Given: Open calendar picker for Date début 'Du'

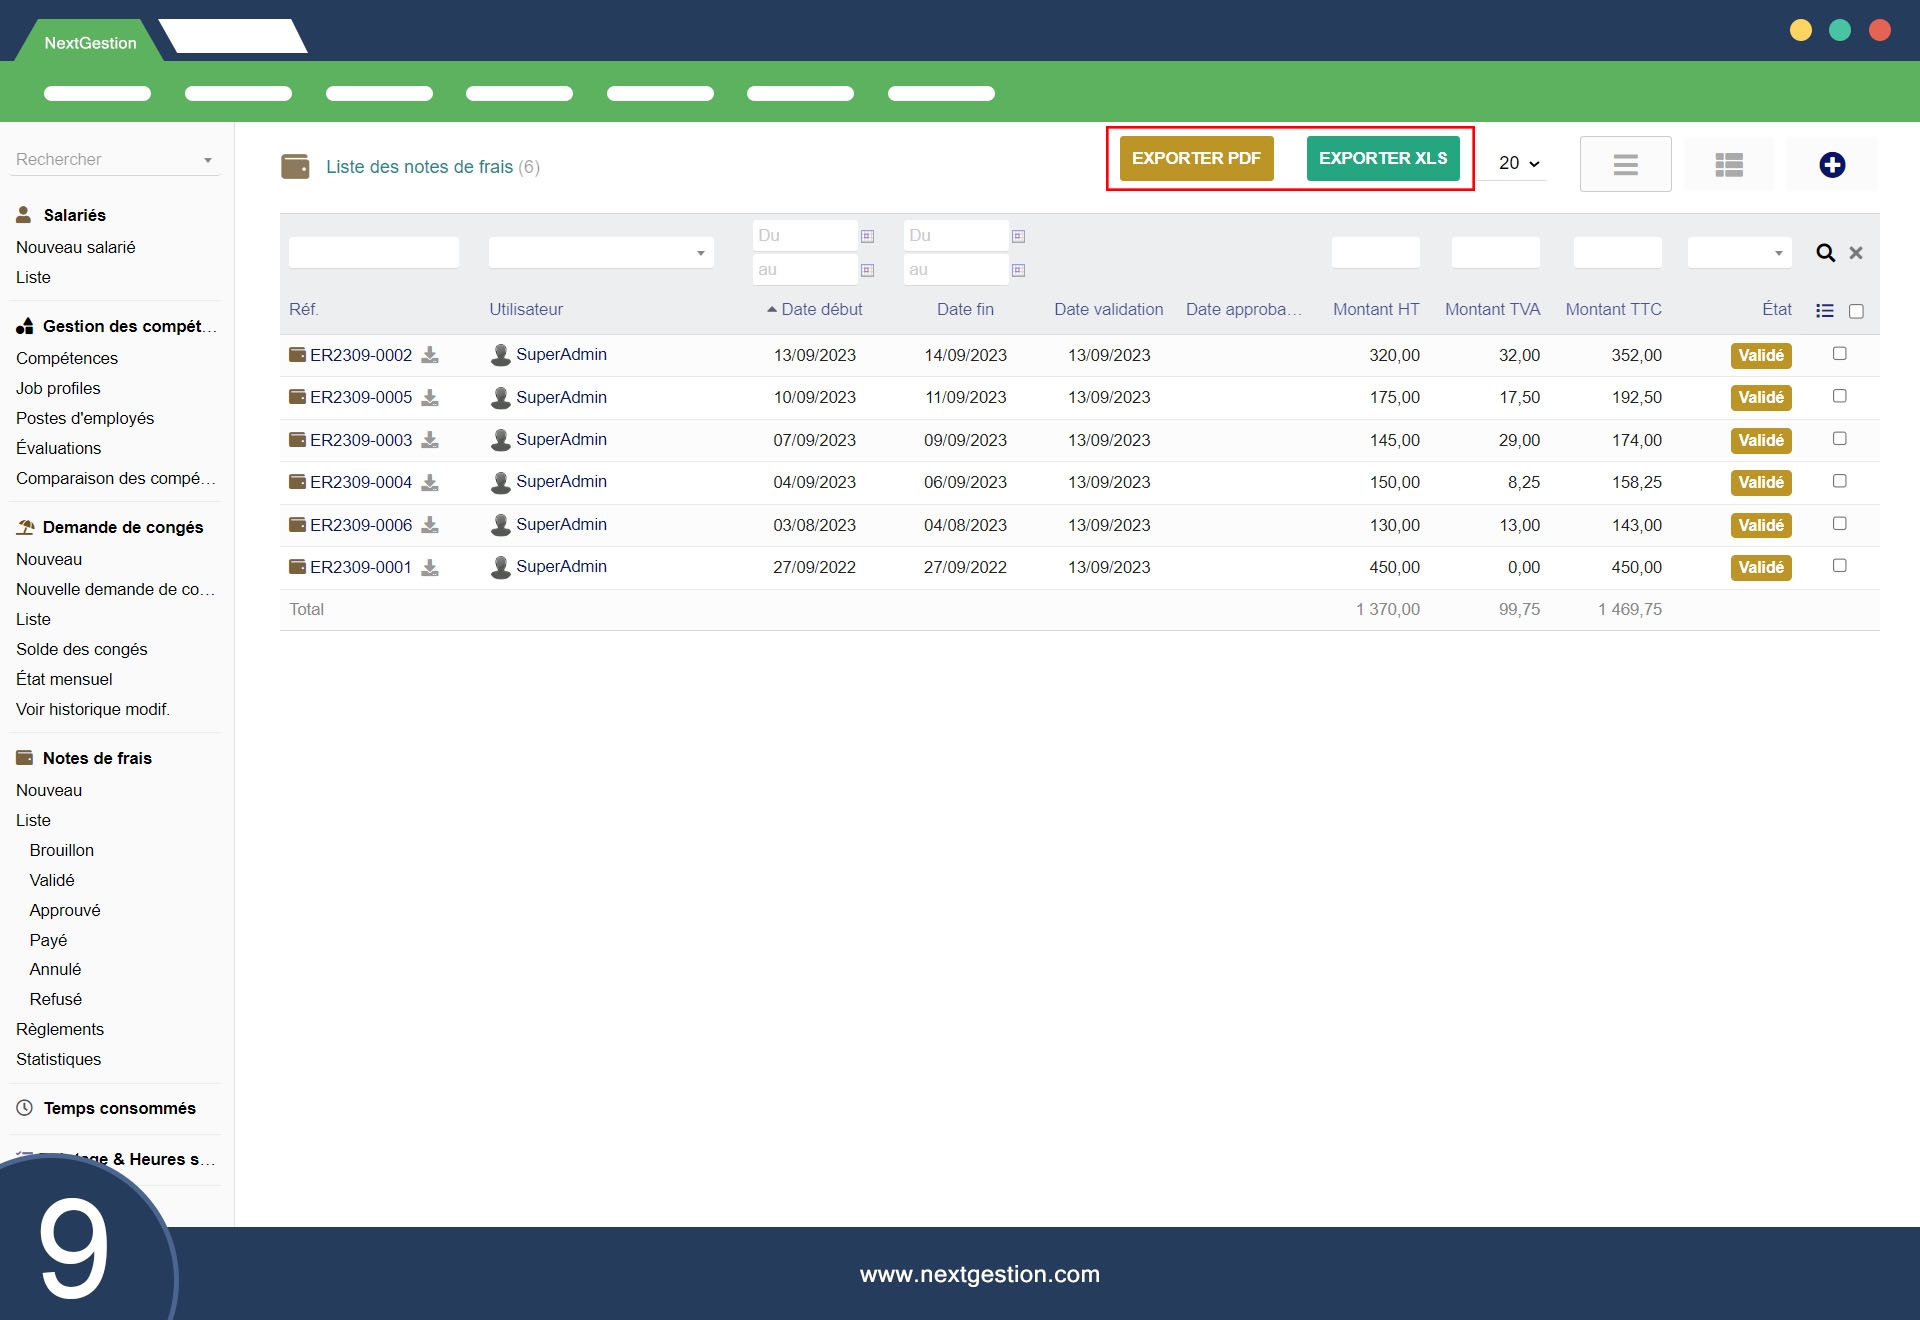Looking at the screenshot, I should point(867,236).
